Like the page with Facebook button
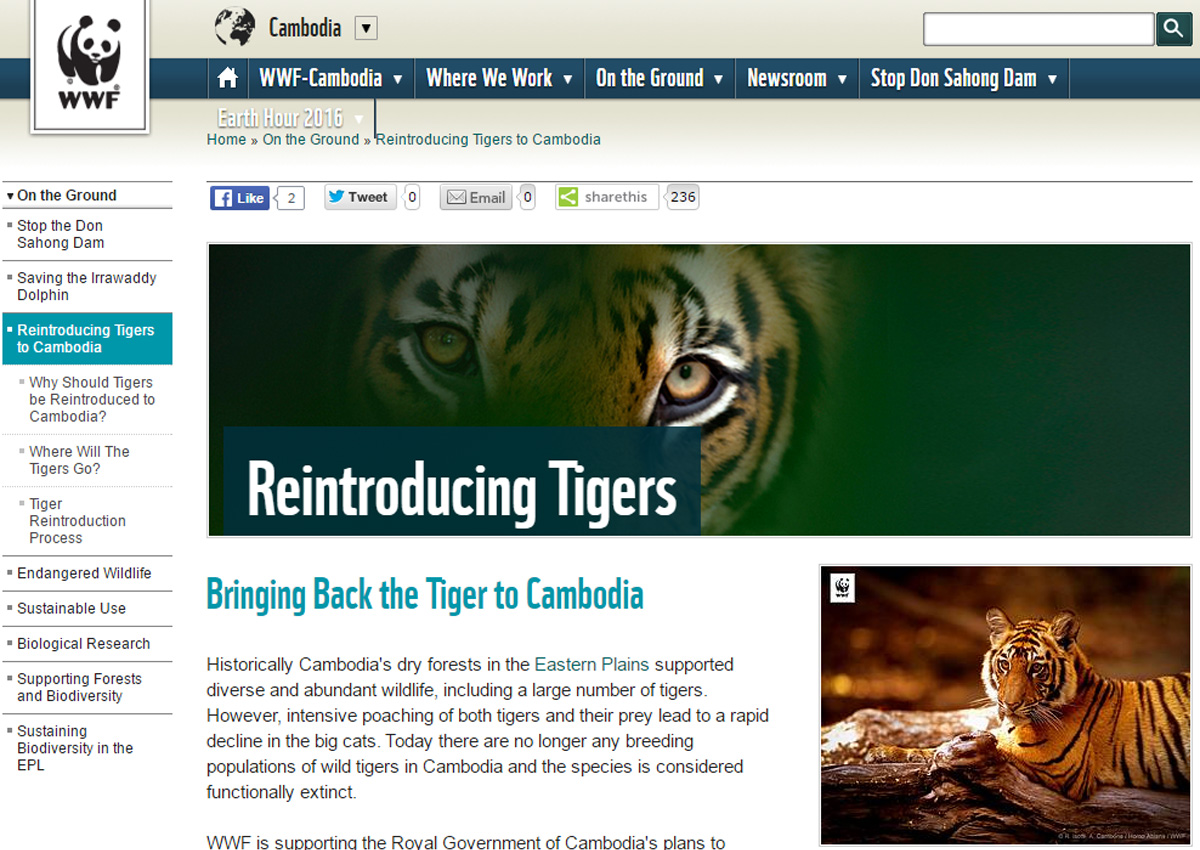This screenshot has height=850, width=1200. click(240, 198)
